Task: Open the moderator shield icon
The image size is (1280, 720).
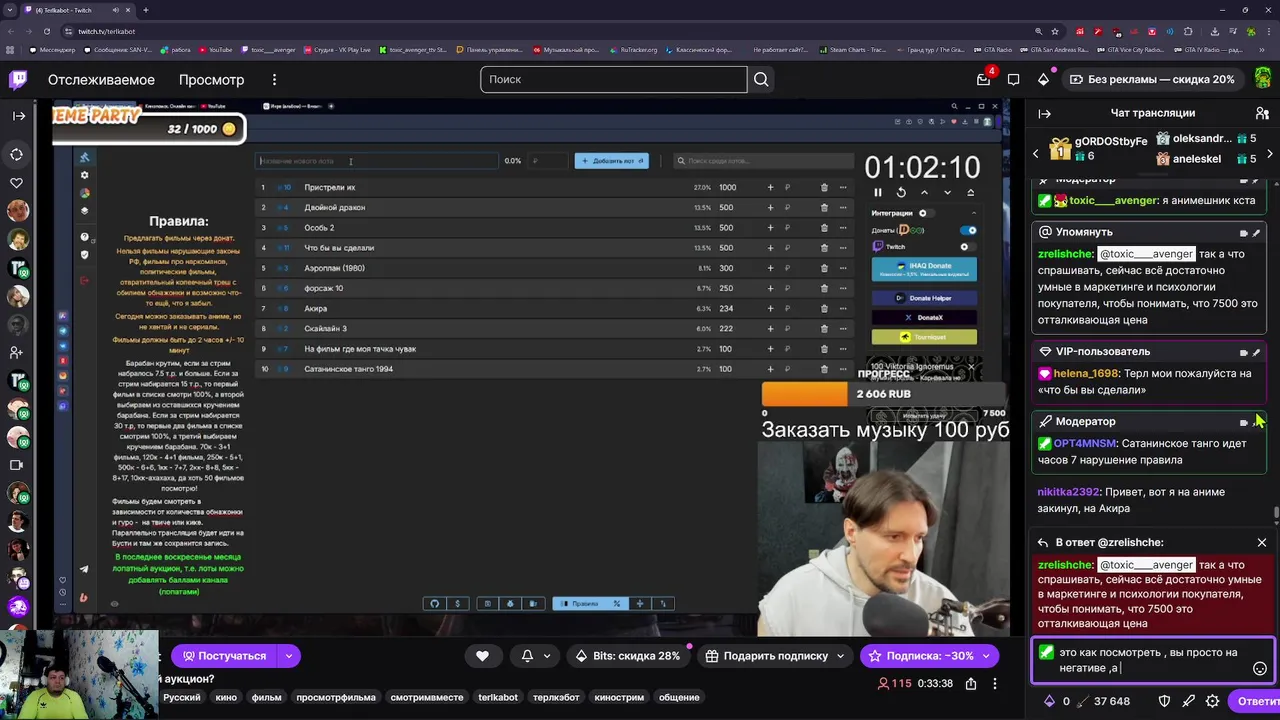Action: point(1164,701)
